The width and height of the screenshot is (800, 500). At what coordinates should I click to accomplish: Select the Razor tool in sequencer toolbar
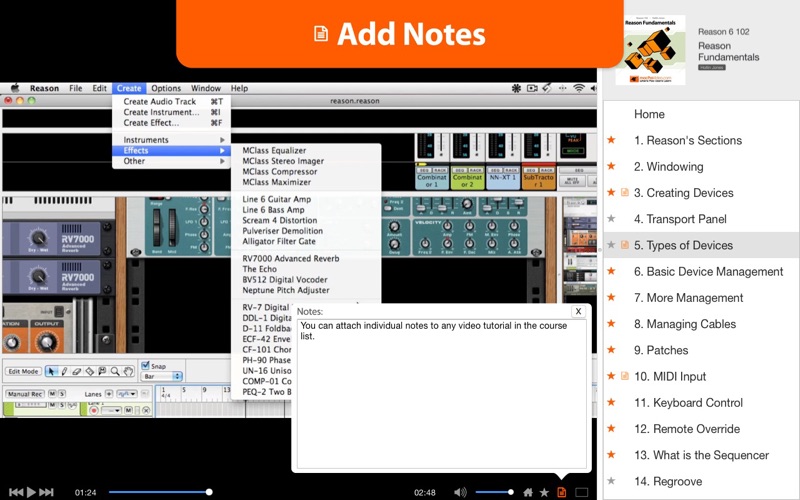coord(89,371)
